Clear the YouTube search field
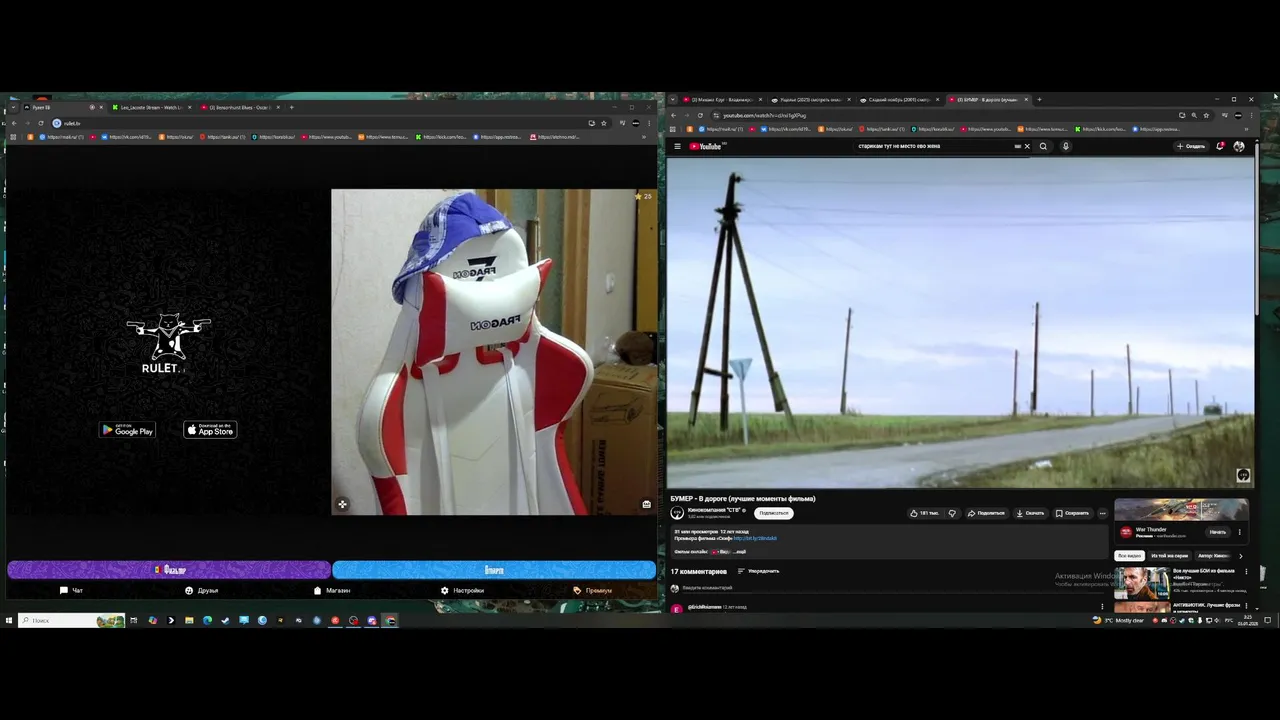This screenshot has height=720, width=1280. click(x=1027, y=146)
